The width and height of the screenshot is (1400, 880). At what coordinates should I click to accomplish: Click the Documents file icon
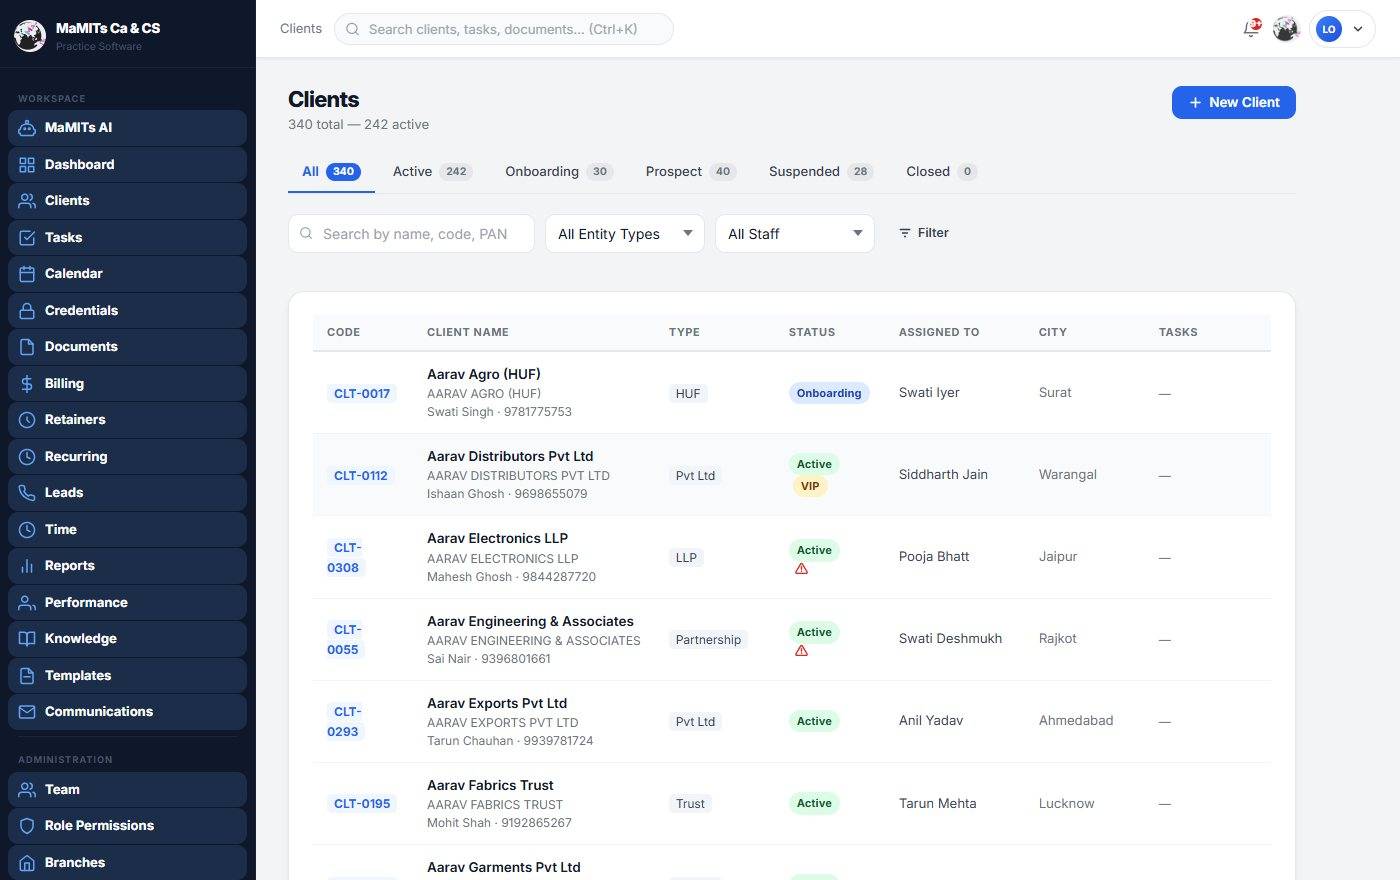[x=27, y=347]
